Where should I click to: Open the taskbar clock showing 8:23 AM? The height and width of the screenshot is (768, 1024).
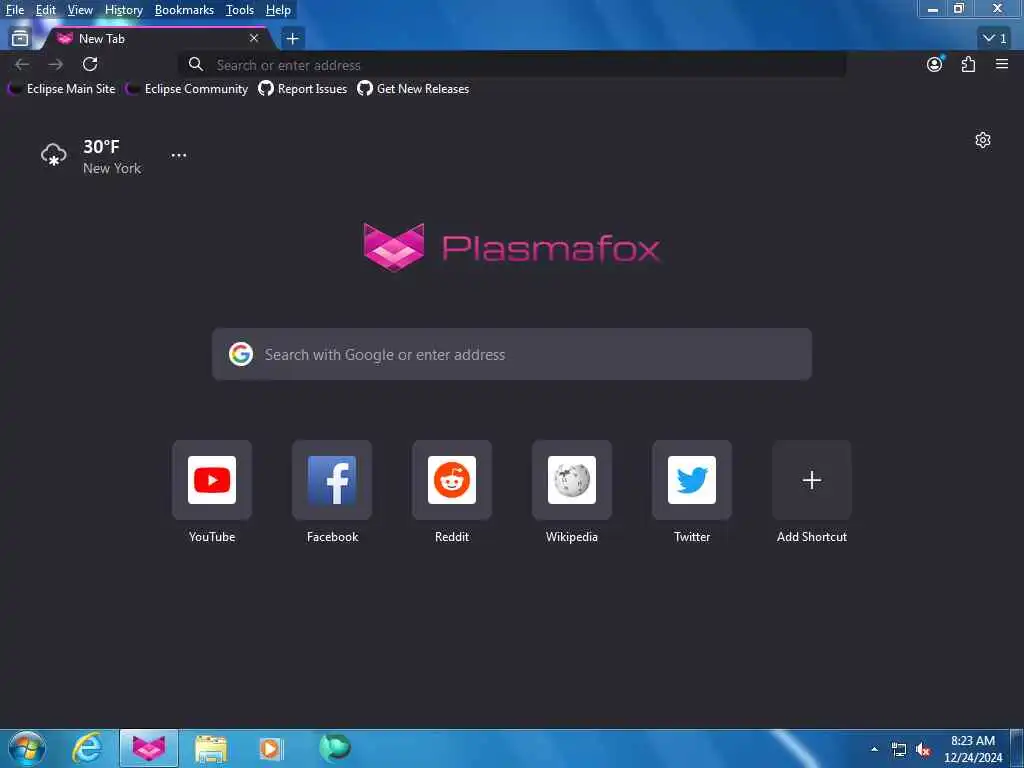pyautogui.click(x=973, y=749)
